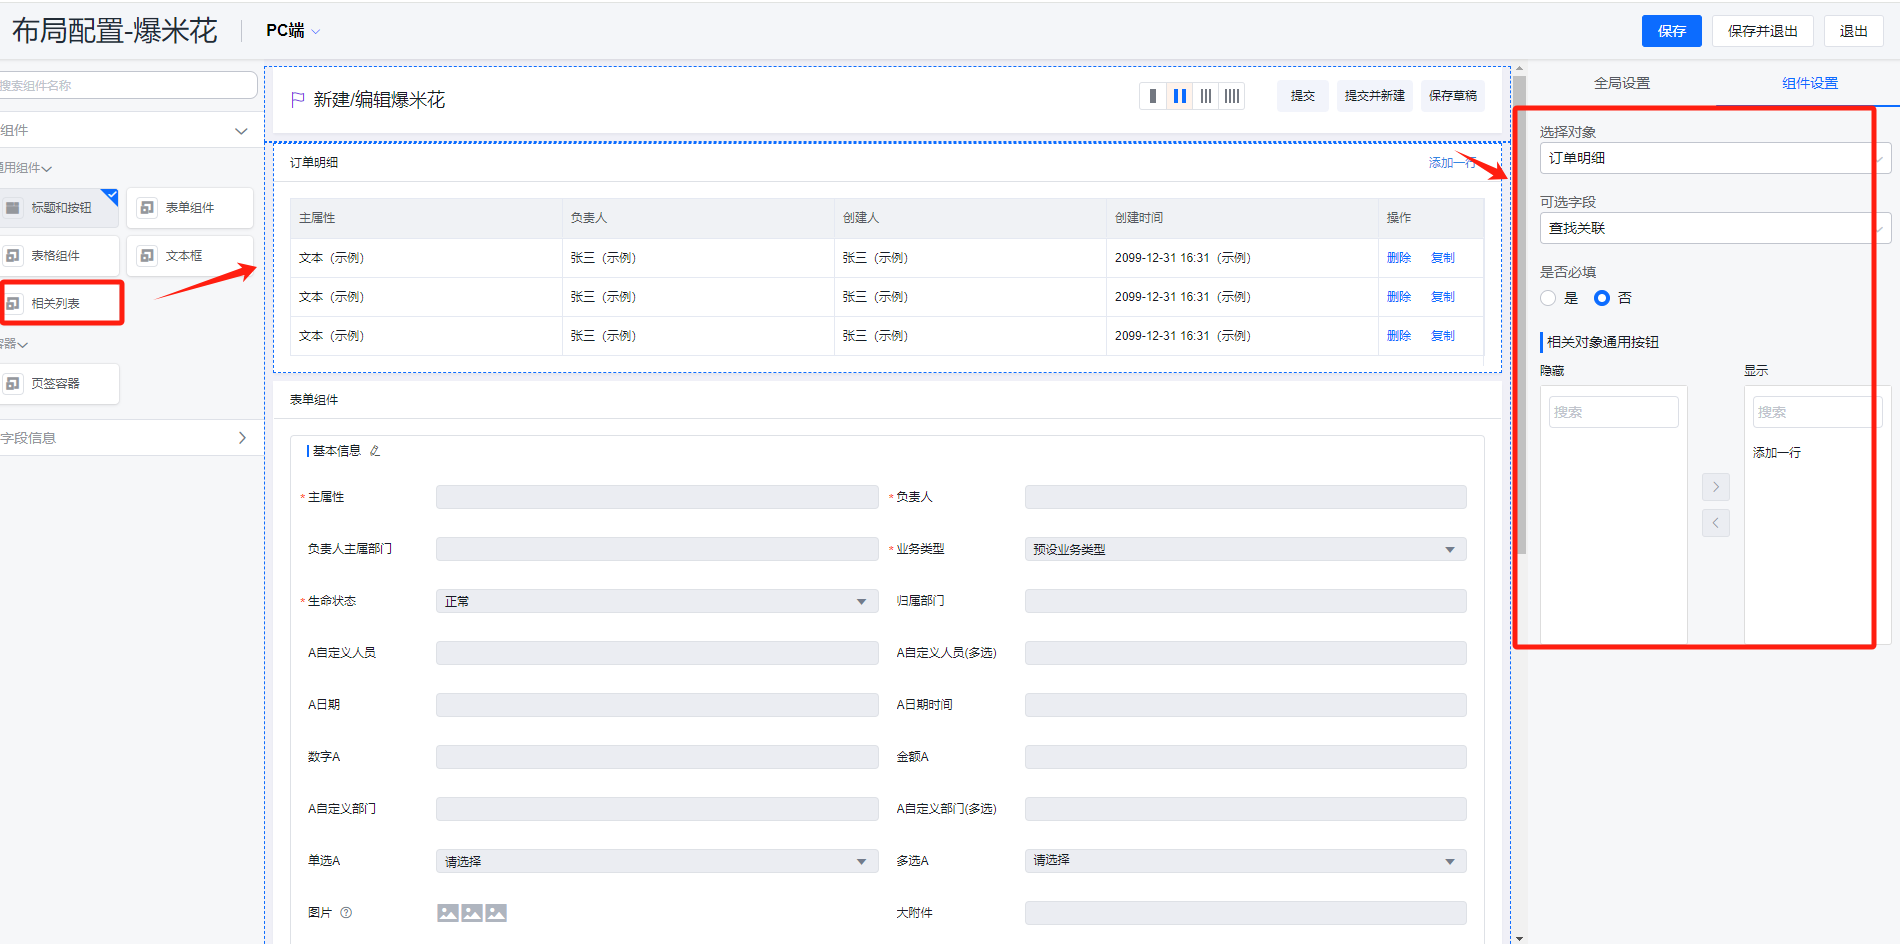Click the blue 保存 button
The image size is (1900, 944).
coord(1671,31)
